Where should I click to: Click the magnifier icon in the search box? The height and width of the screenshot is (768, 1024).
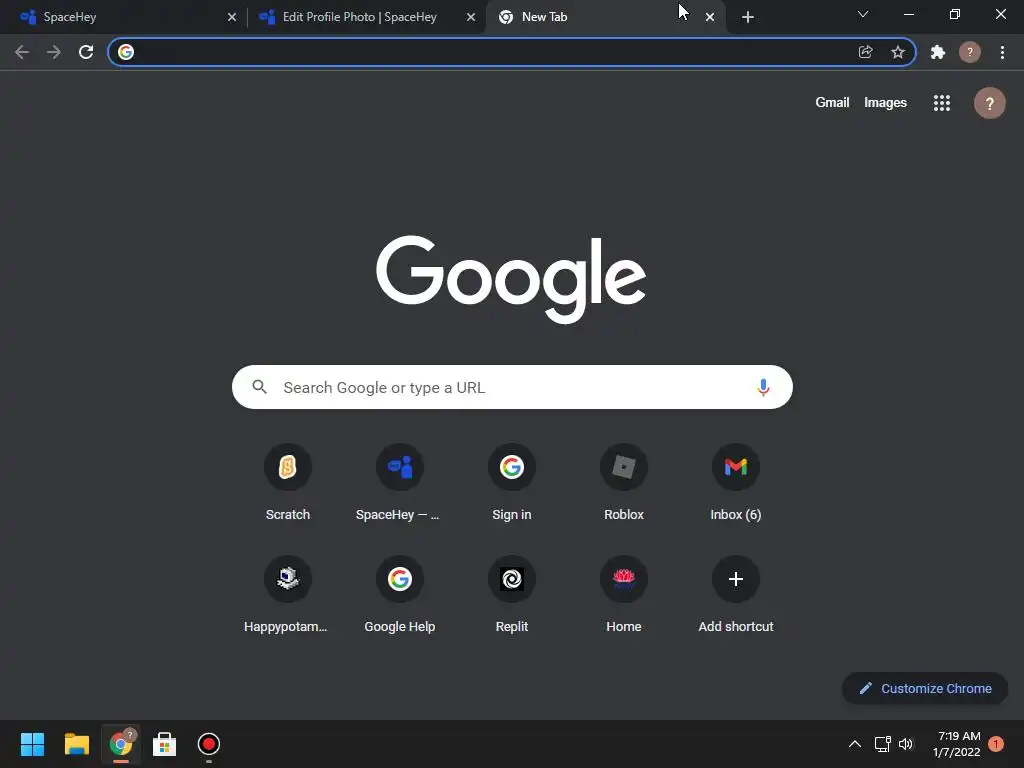(x=259, y=387)
